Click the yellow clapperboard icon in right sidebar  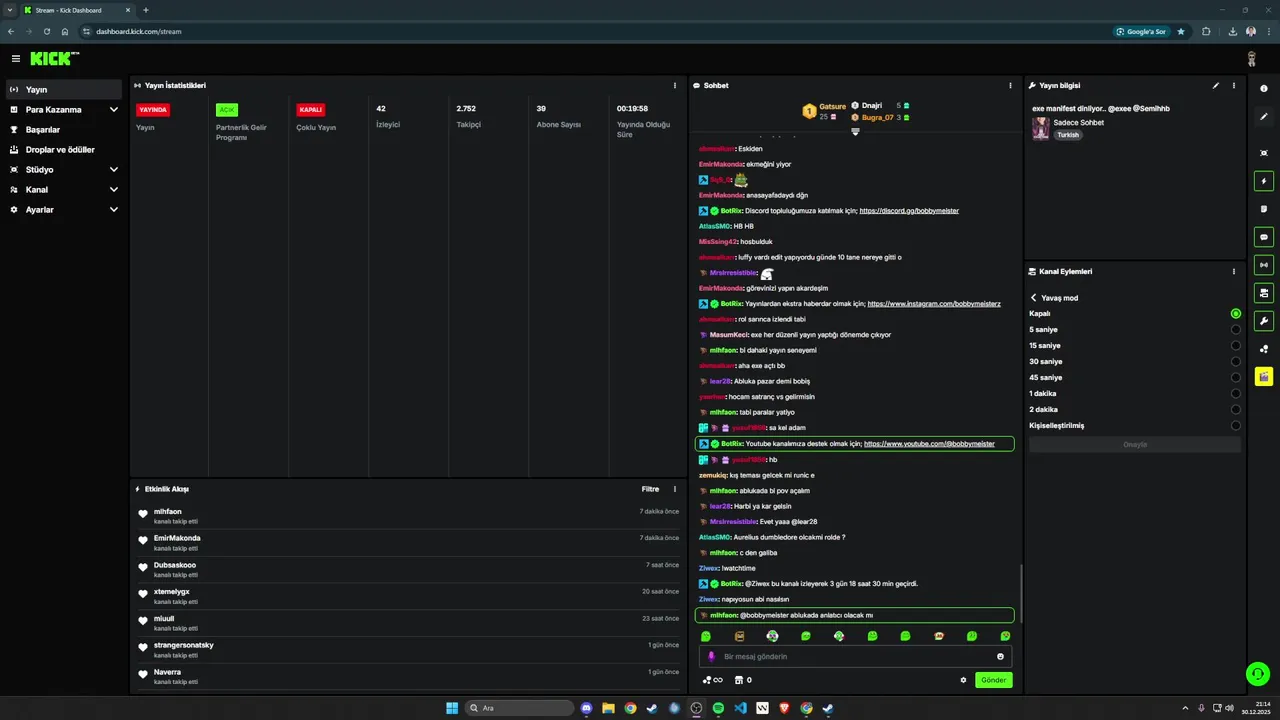[1264, 377]
